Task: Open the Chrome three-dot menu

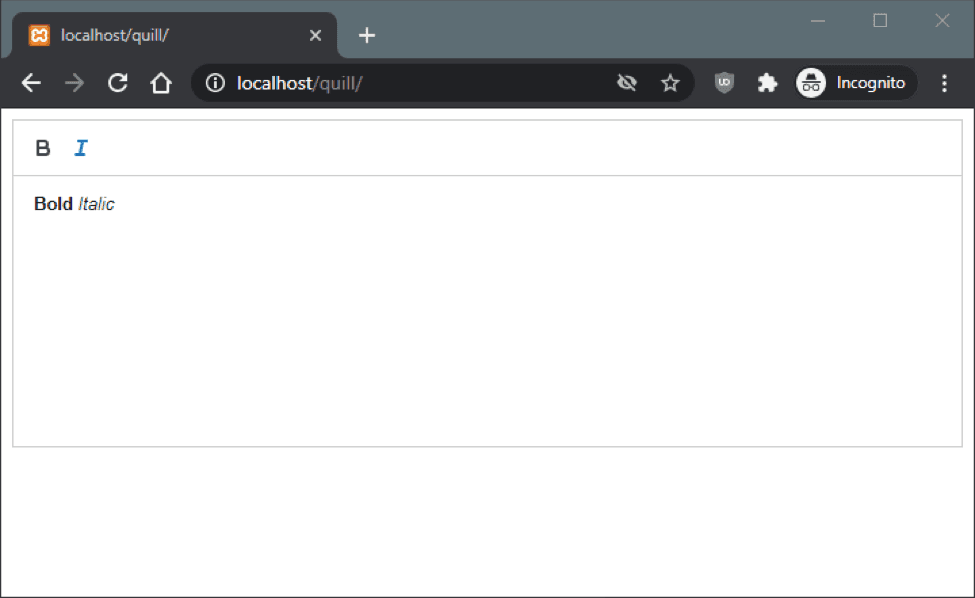Action: (x=944, y=83)
